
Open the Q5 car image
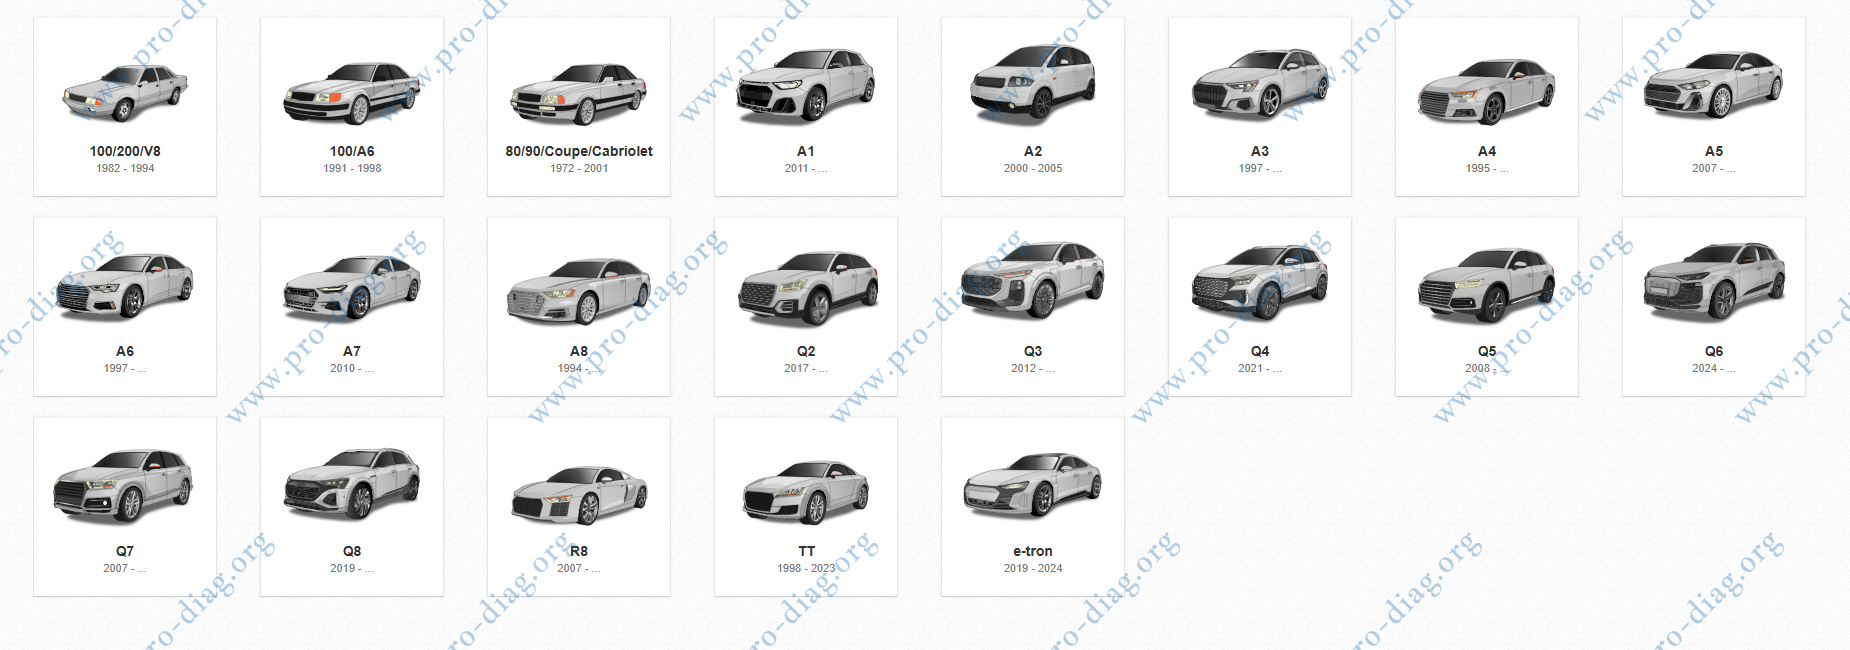[x=1487, y=285]
